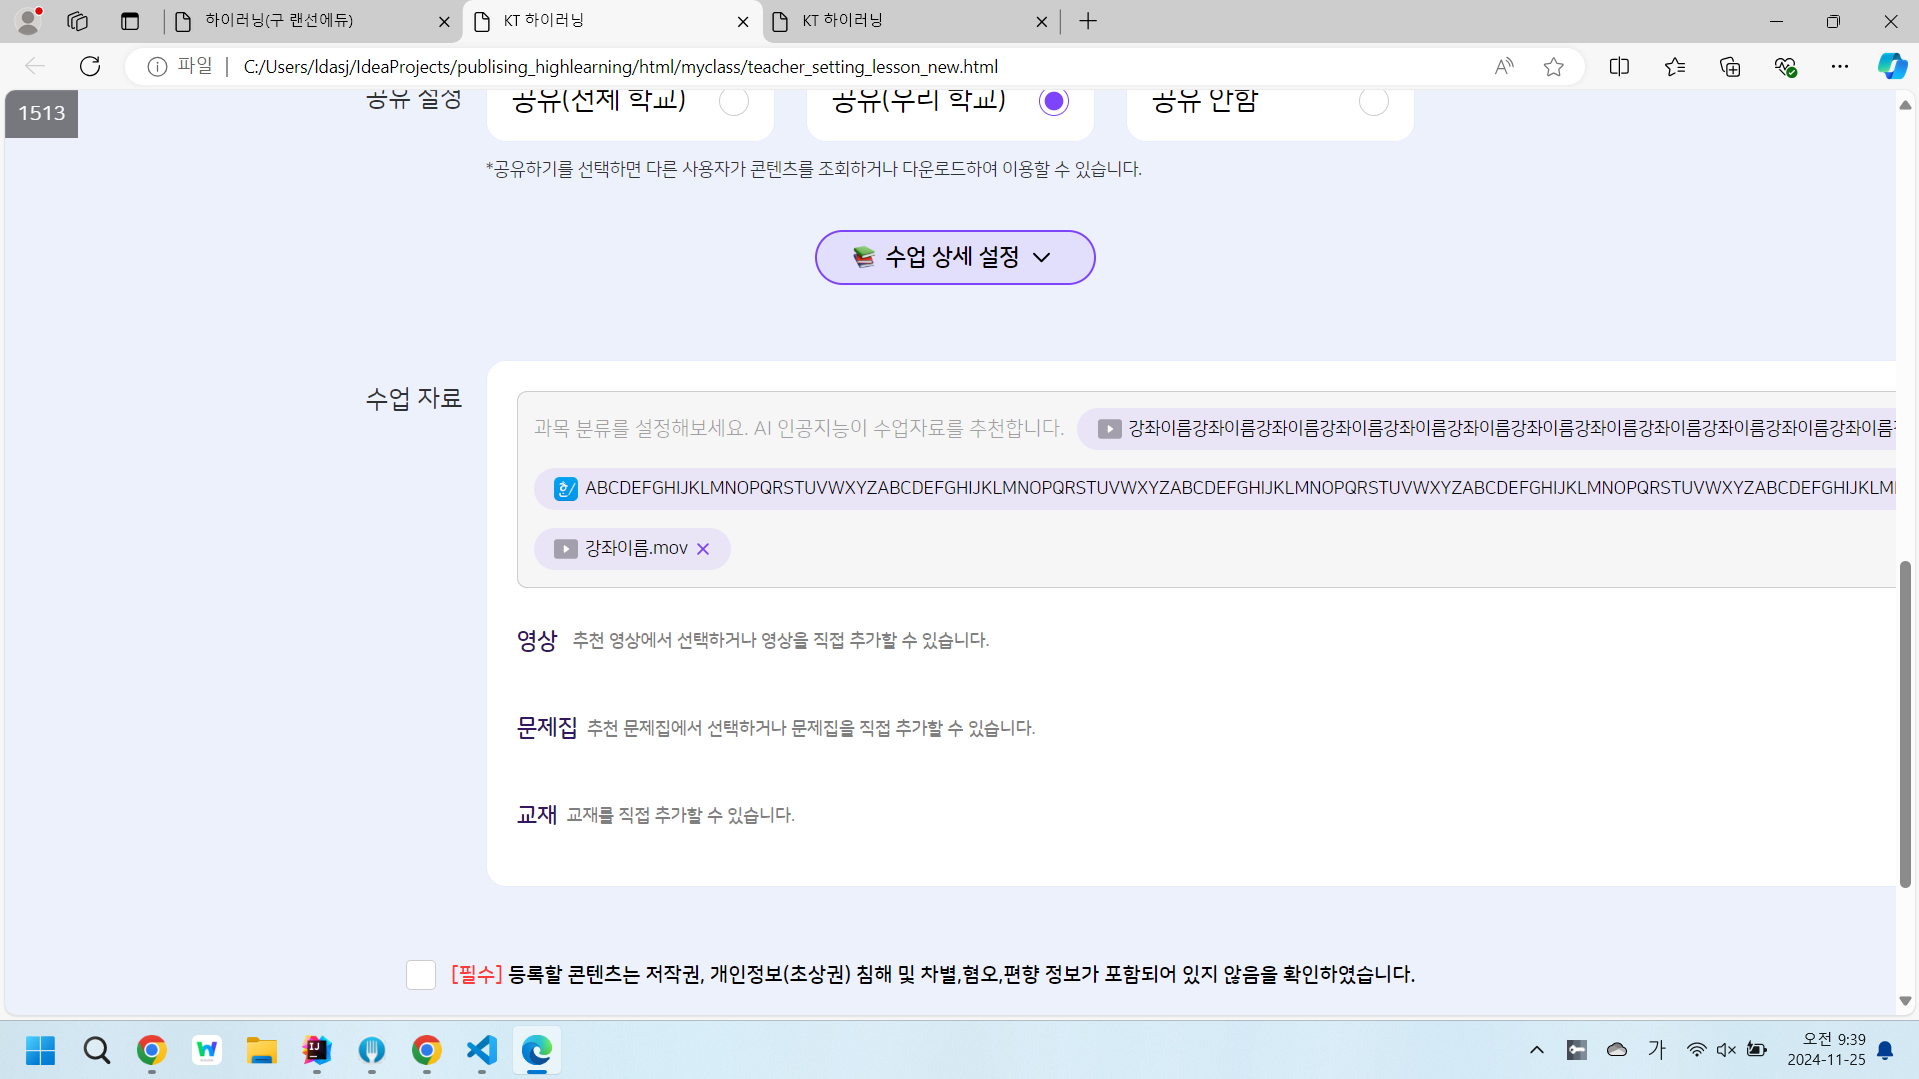Click the Edge refresh page icon
This screenshot has height=1079, width=1919.
point(90,66)
